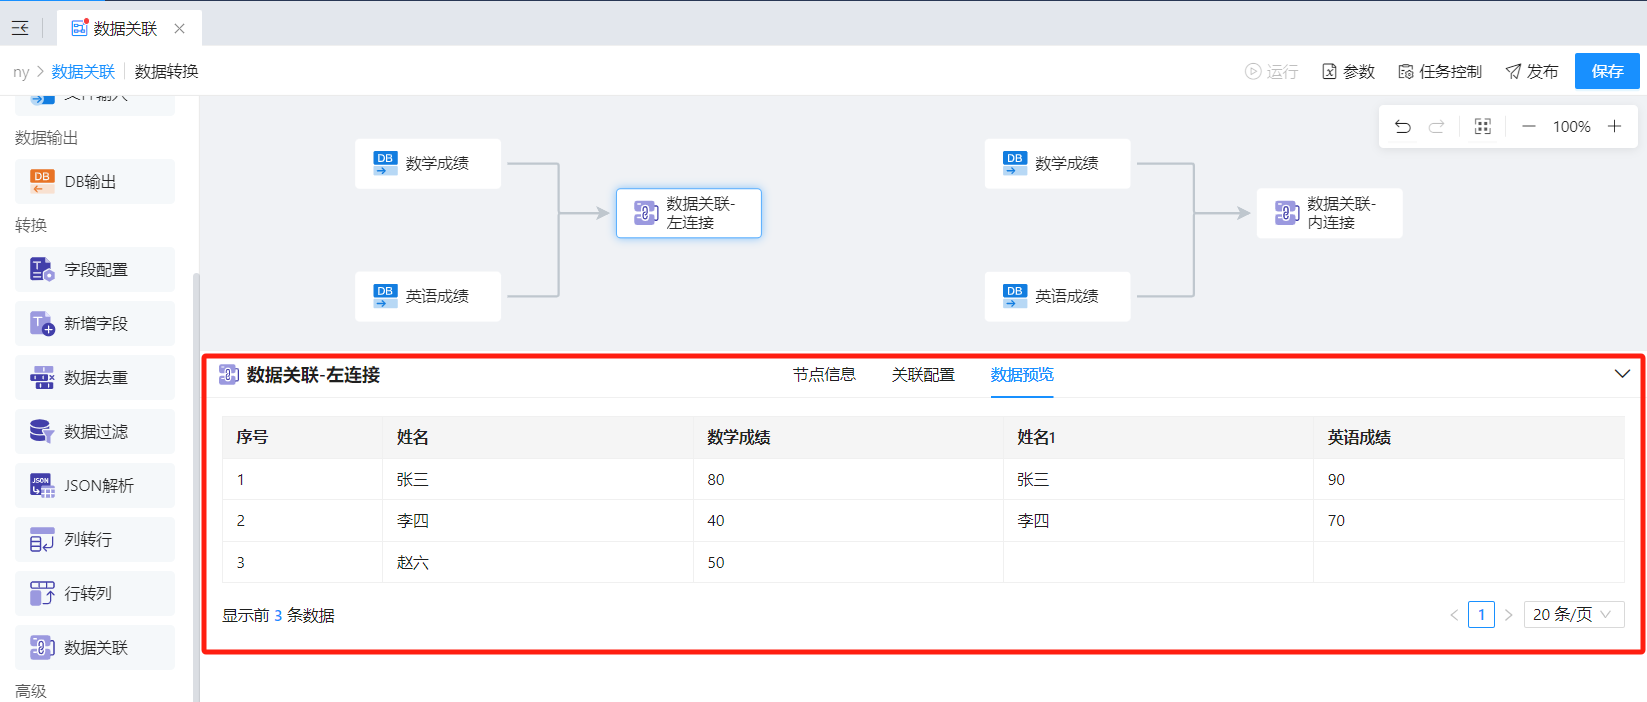Go to next page of preview data
Viewport: 1647px width, 702px height.
point(1508,615)
